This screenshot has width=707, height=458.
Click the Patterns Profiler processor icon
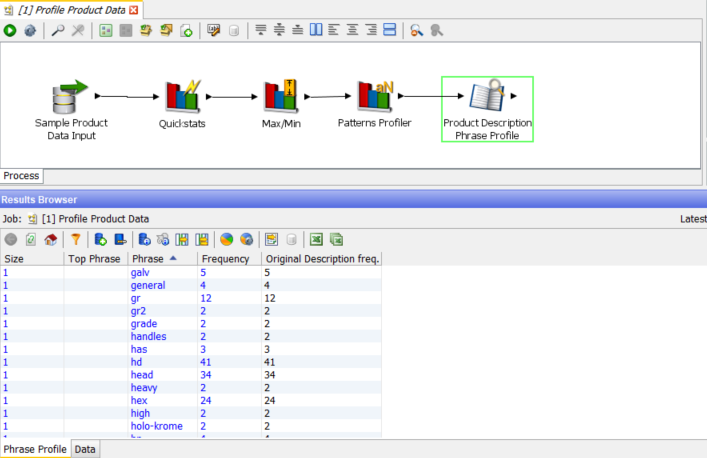pyautogui.click(x=376, y=96)
